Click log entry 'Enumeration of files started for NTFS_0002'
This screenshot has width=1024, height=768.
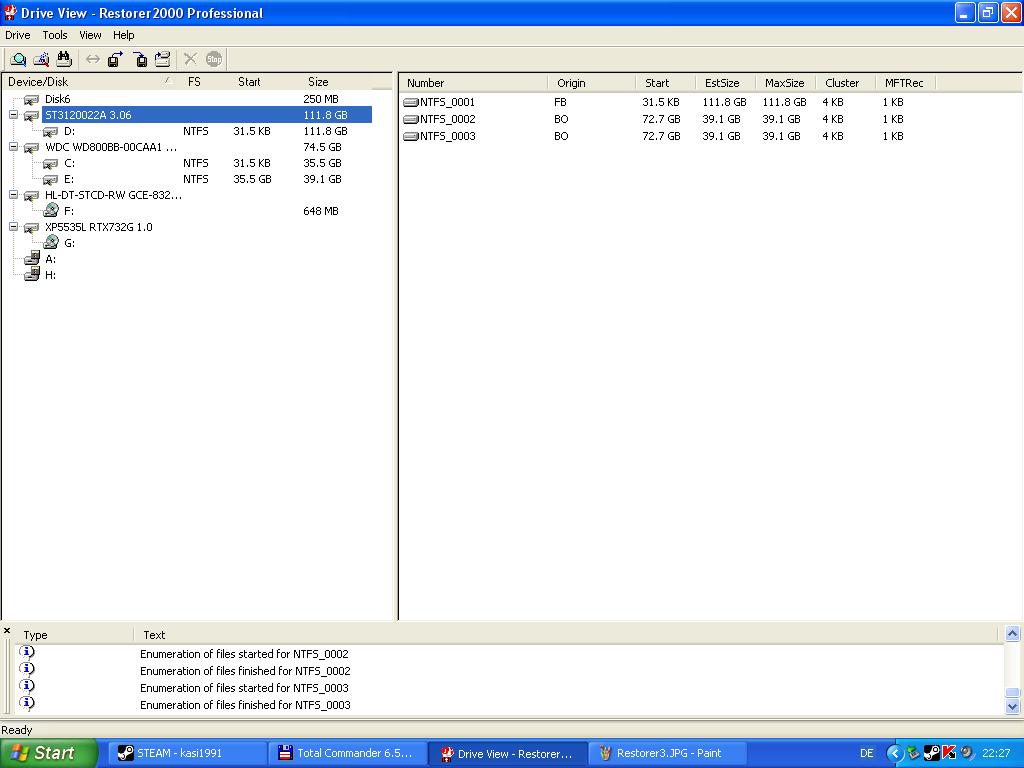click(244, 654)
